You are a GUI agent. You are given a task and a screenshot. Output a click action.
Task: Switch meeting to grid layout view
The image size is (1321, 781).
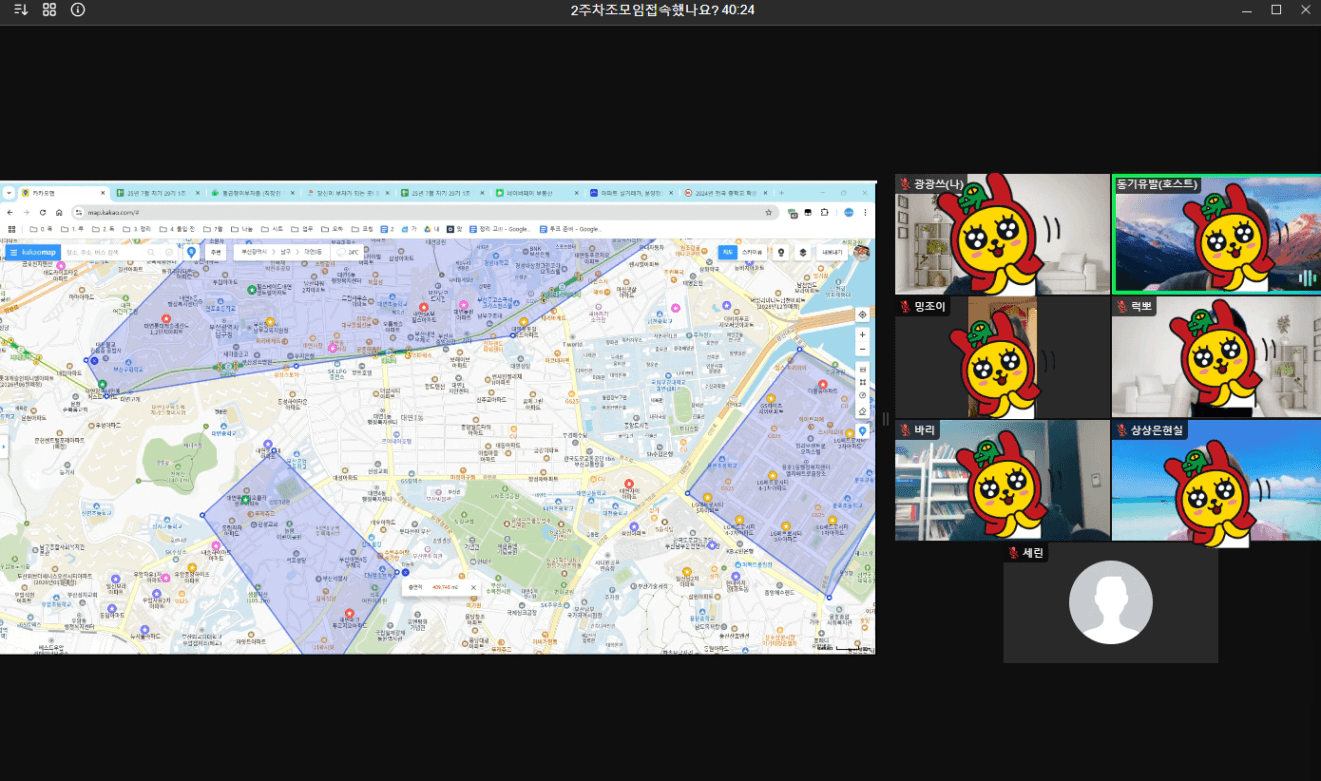tap(49, 10)
